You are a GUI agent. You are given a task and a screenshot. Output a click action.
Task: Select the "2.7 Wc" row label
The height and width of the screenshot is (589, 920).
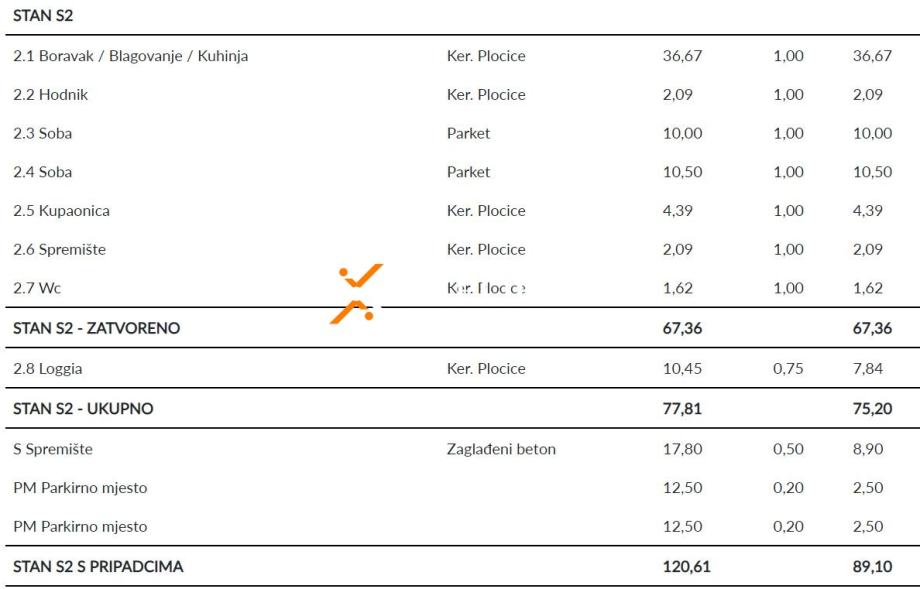tap(37, 288)
